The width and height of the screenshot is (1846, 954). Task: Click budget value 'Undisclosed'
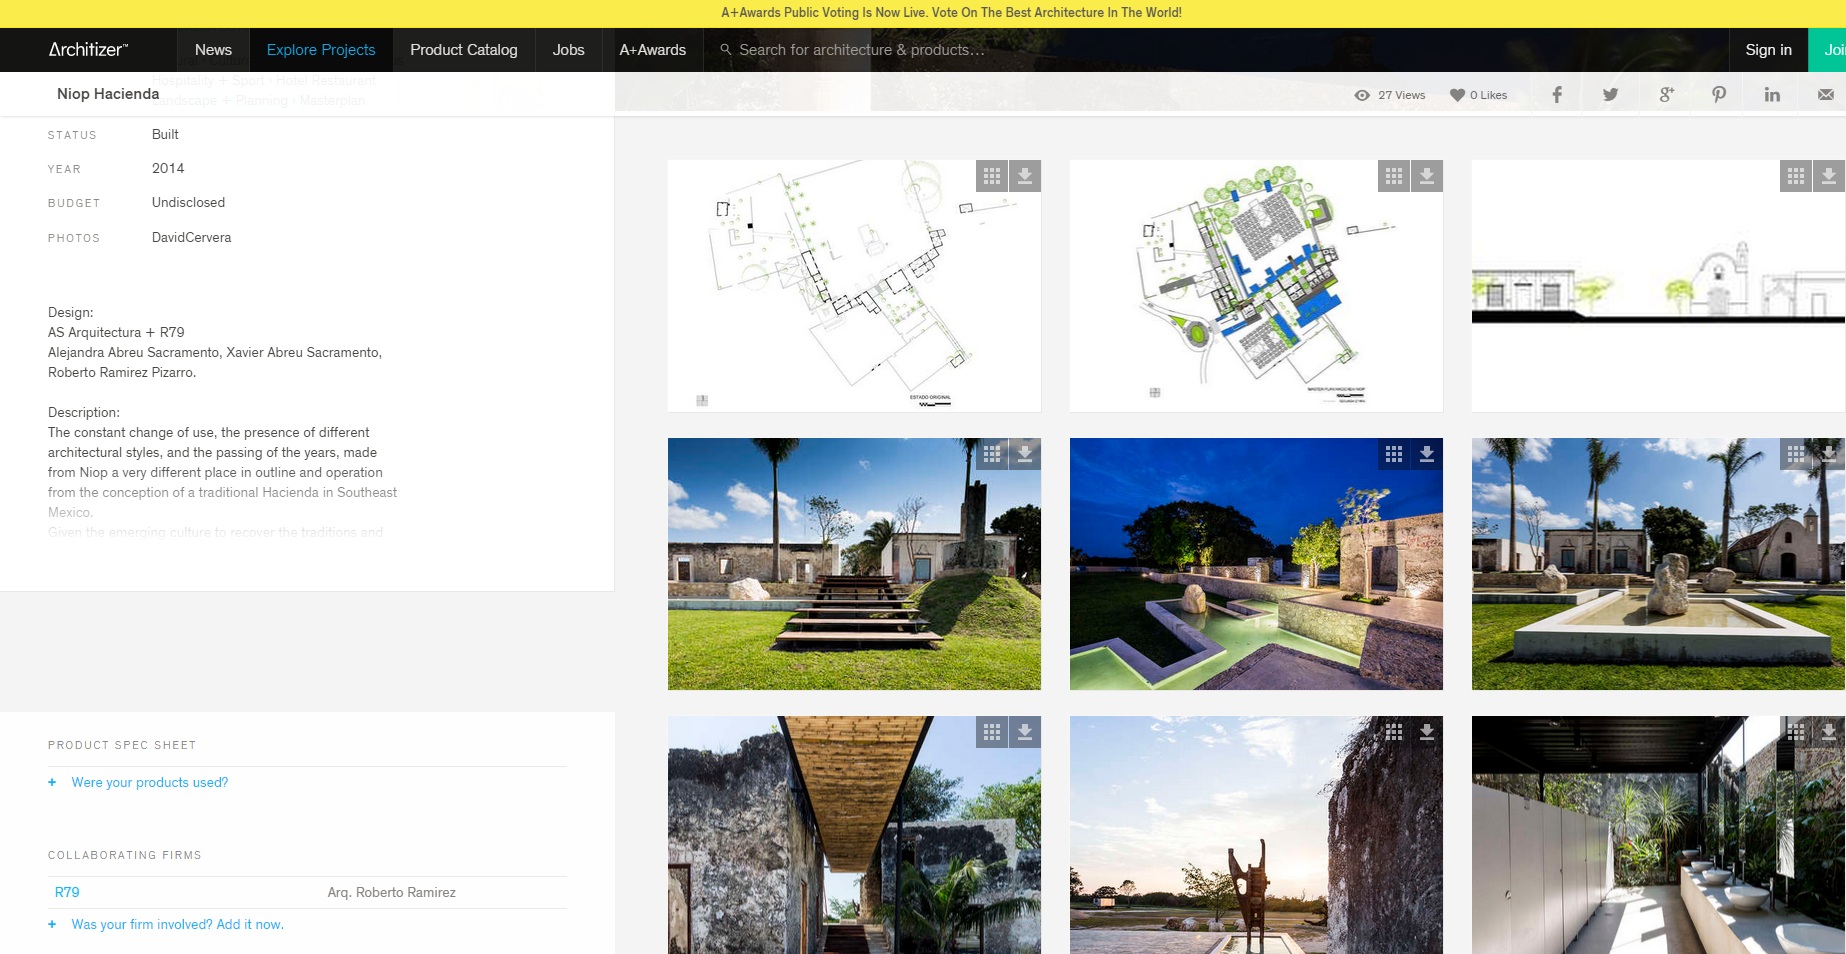(188, 202)
